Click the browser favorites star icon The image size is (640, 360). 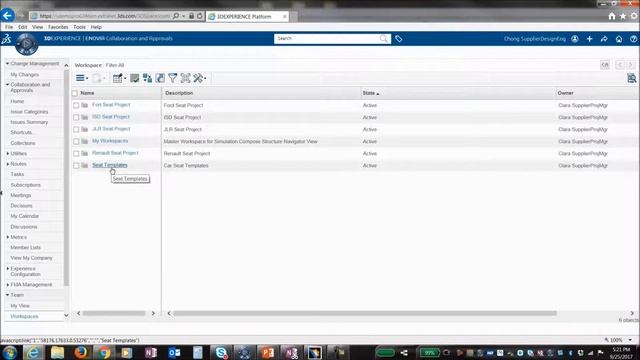(x=623, y=16)
